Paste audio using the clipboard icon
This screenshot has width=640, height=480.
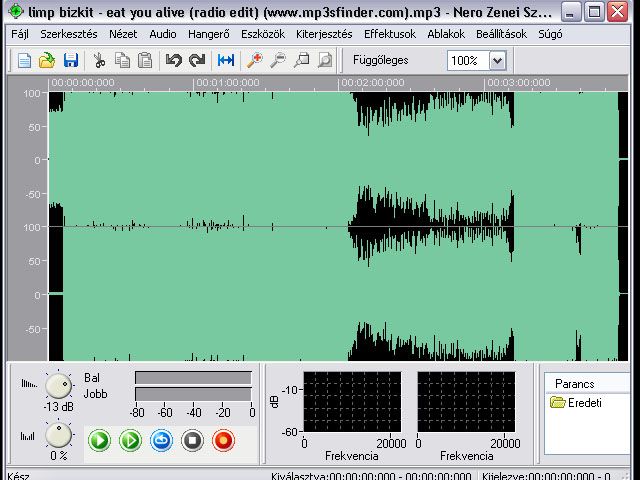coord(145,60)
